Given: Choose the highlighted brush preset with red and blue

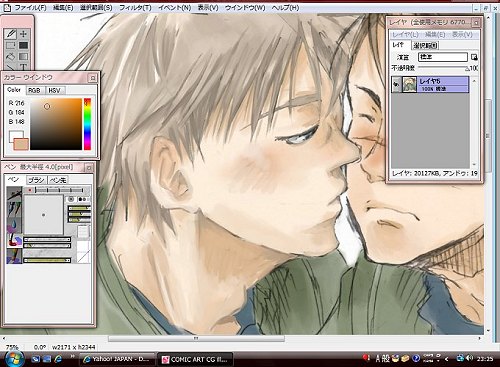Looking at the screenshot, I should [14, 240].
